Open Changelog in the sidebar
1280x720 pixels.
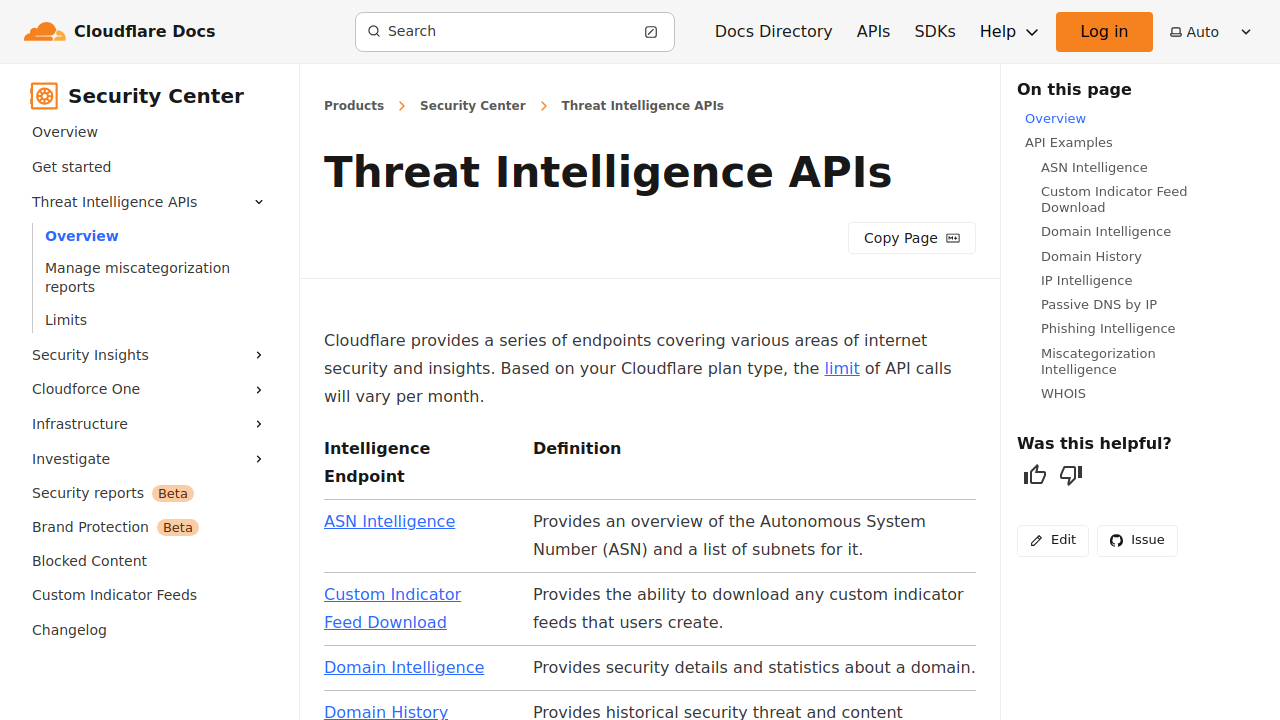click(x=69, y=630)
